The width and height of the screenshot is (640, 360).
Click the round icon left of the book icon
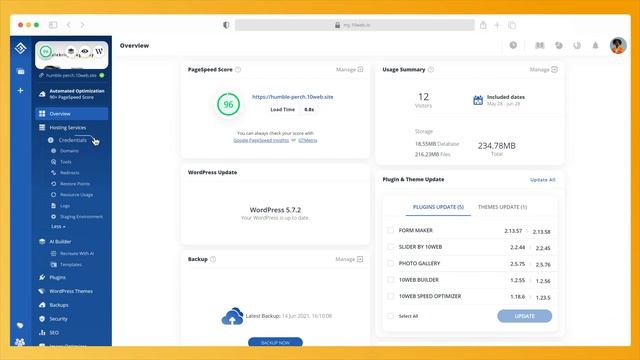tap(513, 45)
